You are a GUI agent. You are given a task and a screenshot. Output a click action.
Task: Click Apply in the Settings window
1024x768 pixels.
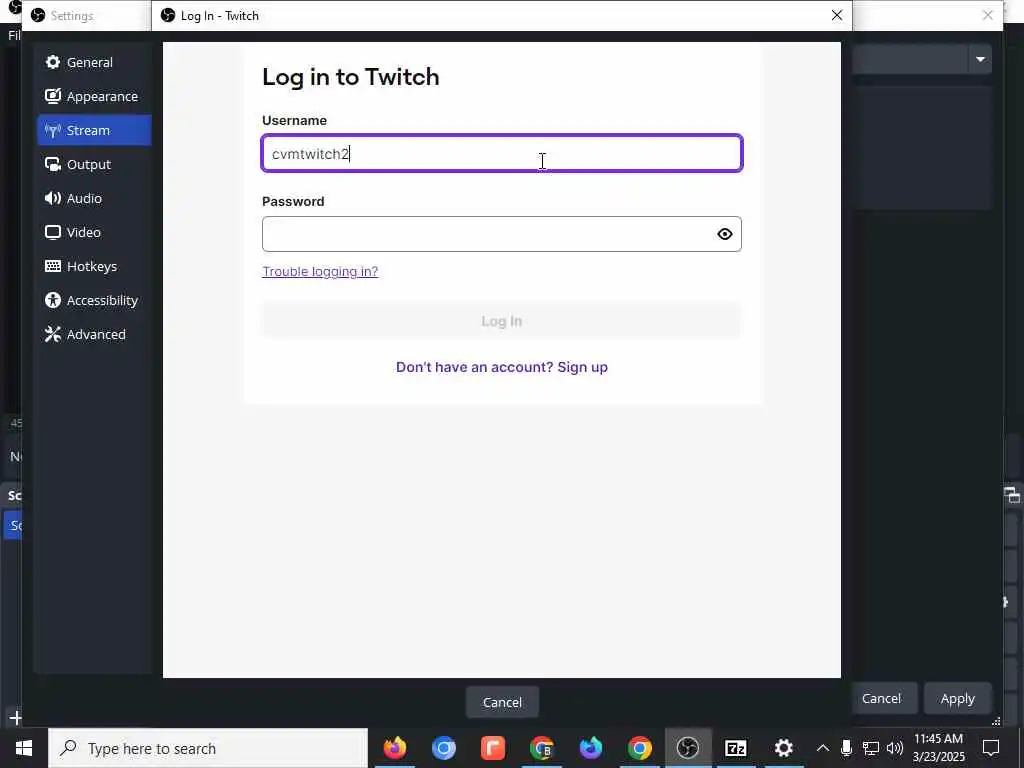(957, 698)
